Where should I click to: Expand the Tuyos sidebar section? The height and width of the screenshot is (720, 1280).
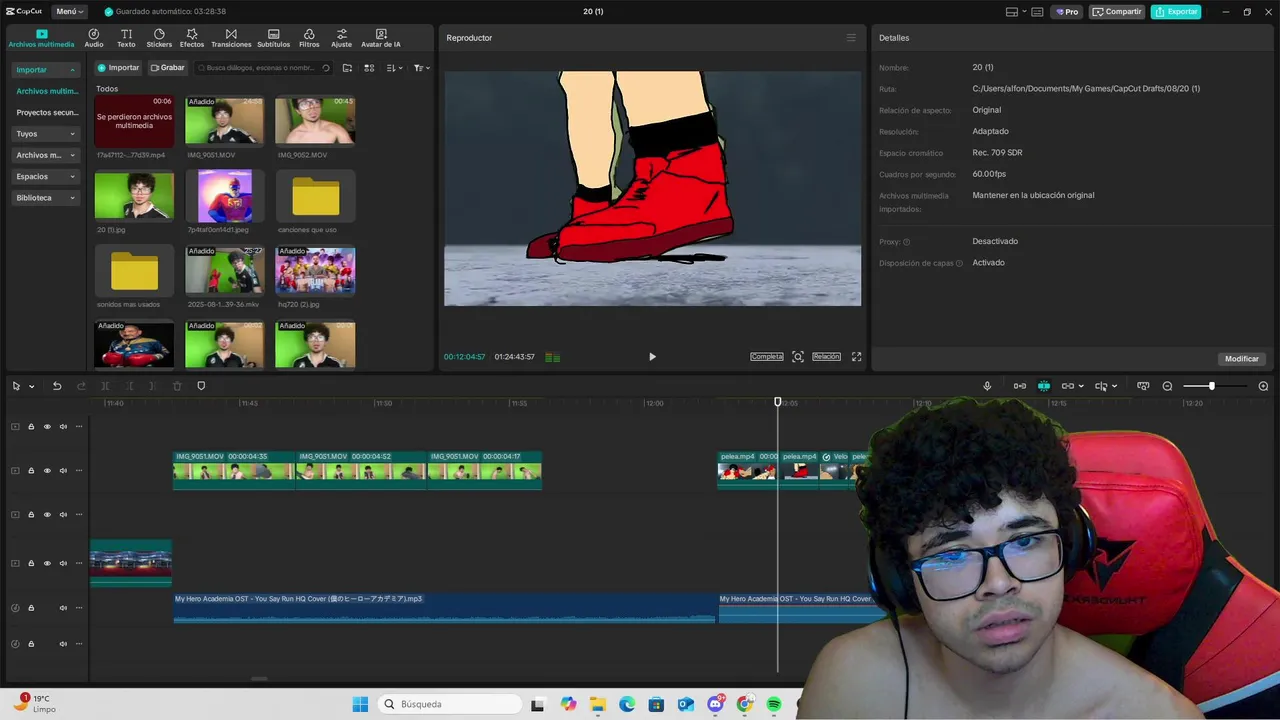click(x=46, y=134)
